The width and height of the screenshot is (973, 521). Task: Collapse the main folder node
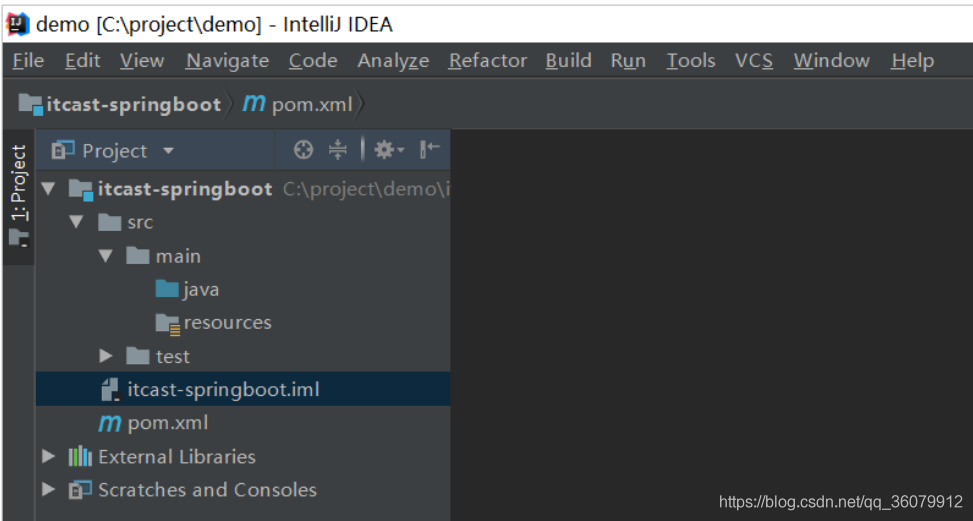coord(105,256)
